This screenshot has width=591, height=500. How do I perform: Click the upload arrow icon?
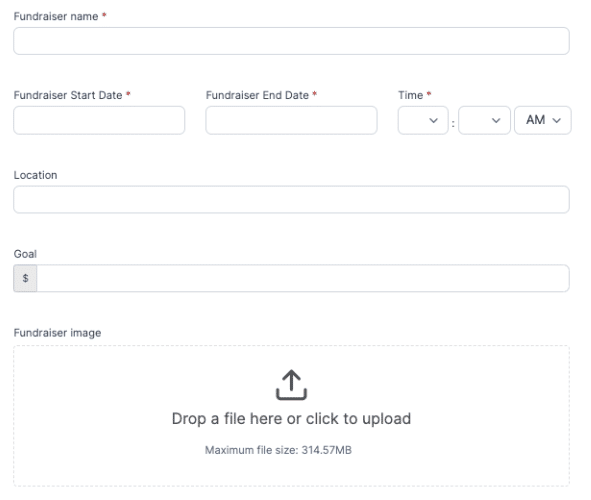point(291,385)
